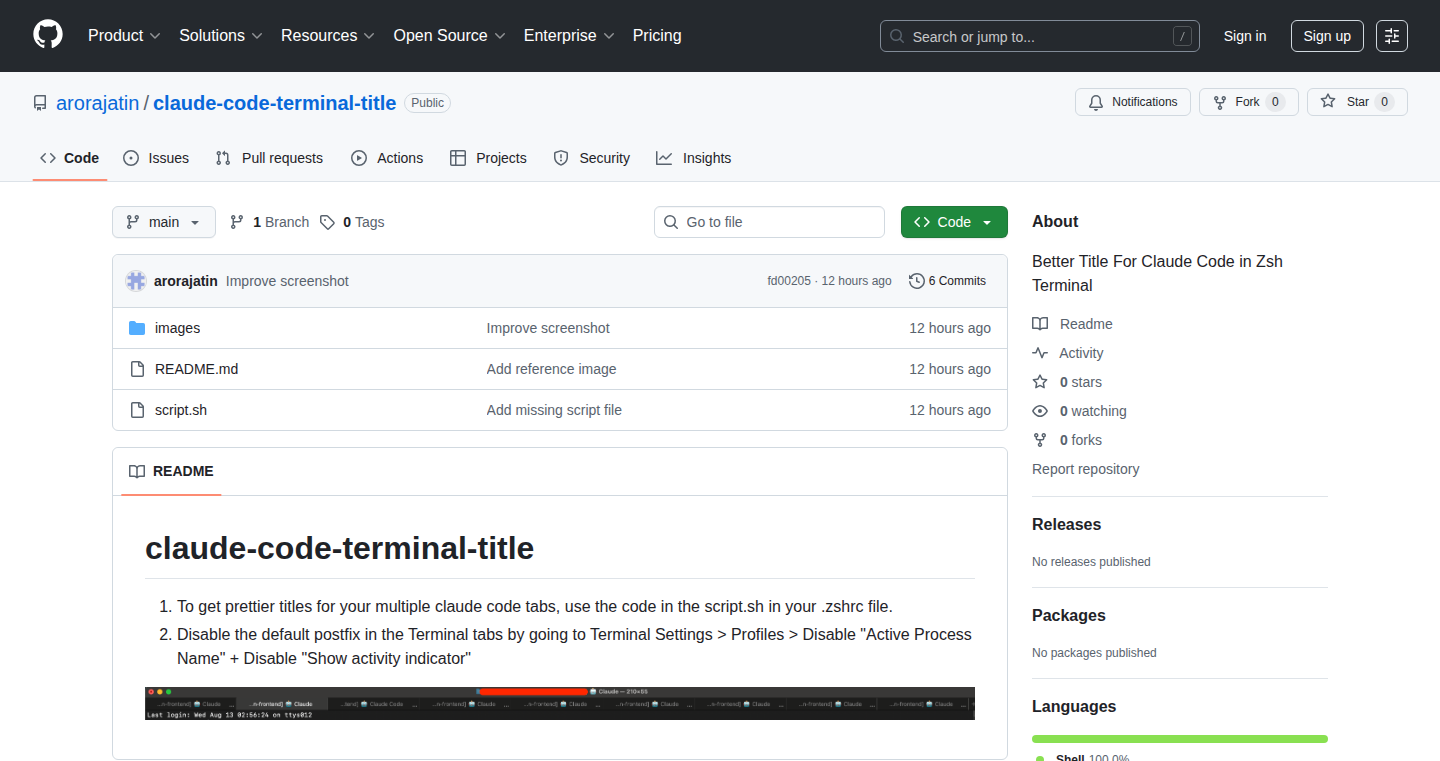1440x761 pixels.
Task: Switch to the Actions tab
Action: (387, 158)
